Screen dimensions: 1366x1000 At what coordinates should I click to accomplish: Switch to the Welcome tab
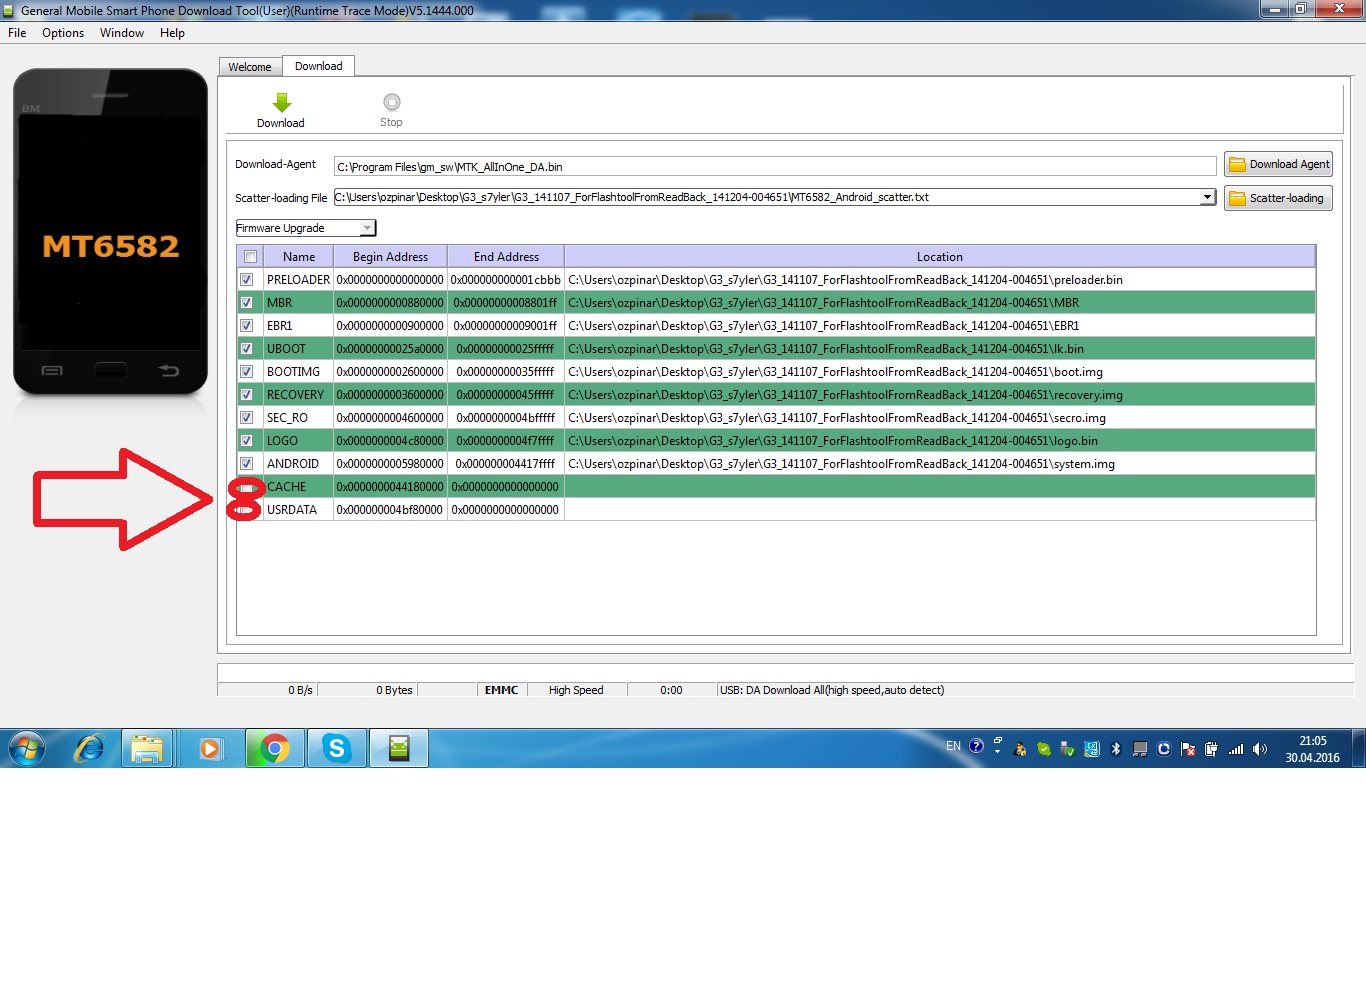[x=250, y=67]
